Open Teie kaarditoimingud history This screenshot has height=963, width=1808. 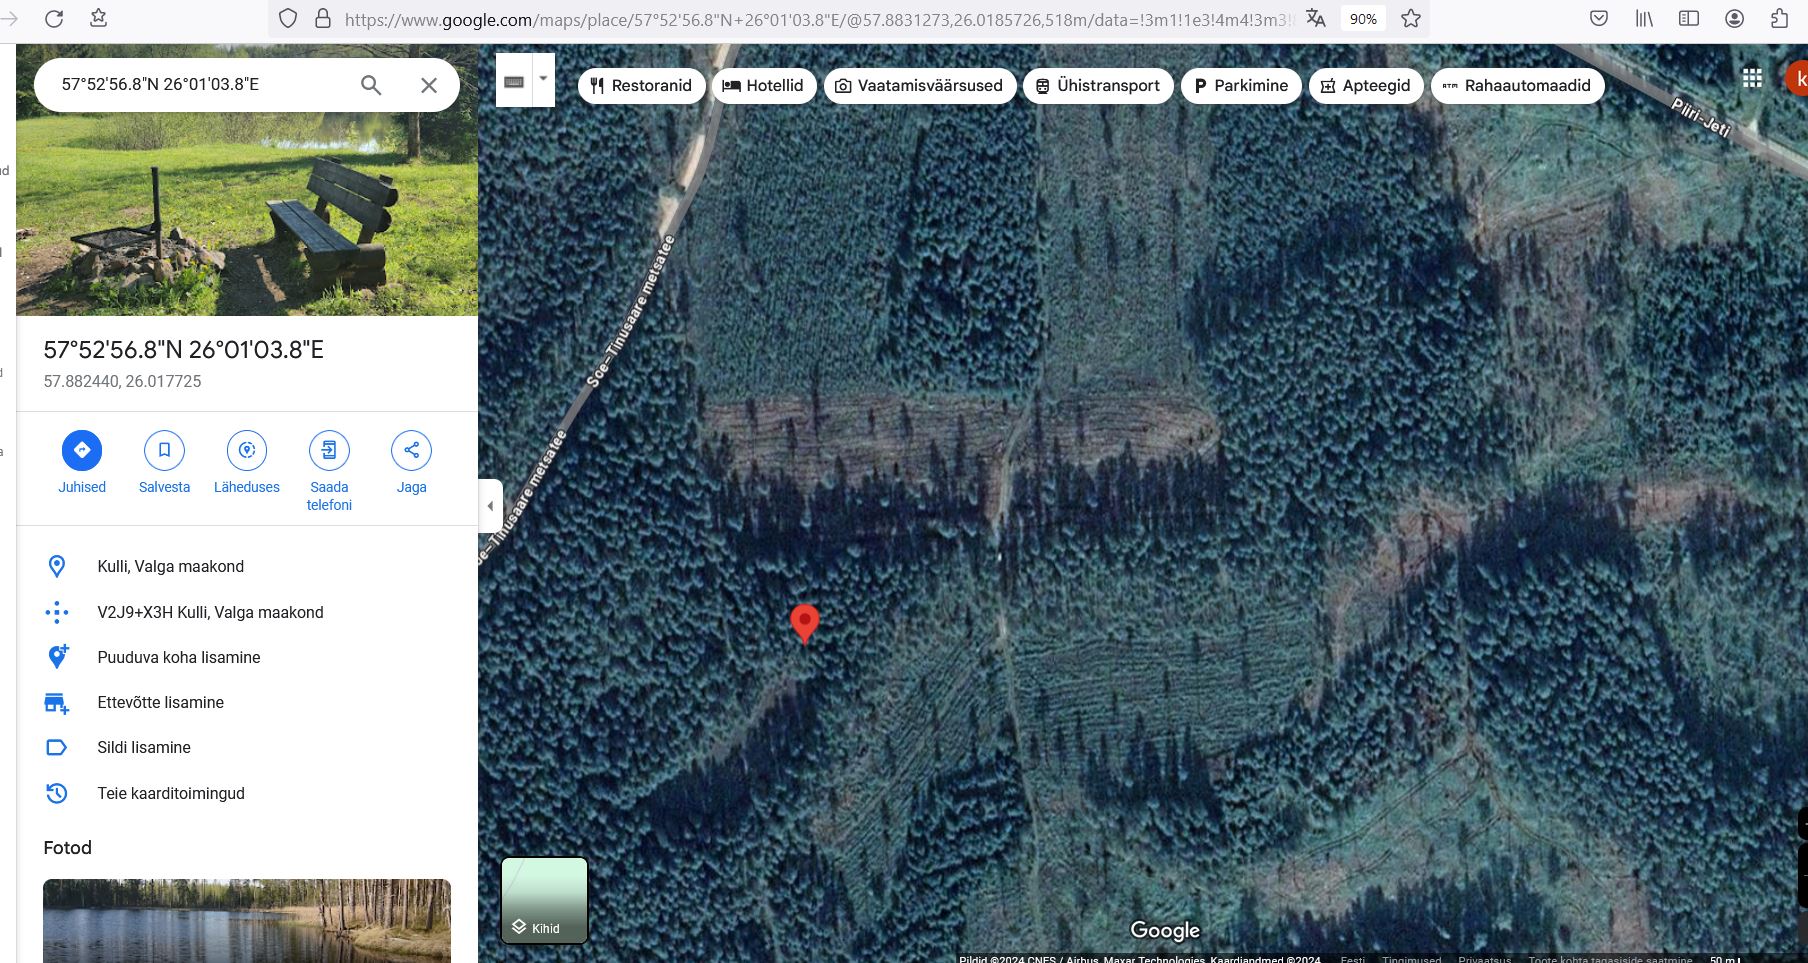point(171,793)
